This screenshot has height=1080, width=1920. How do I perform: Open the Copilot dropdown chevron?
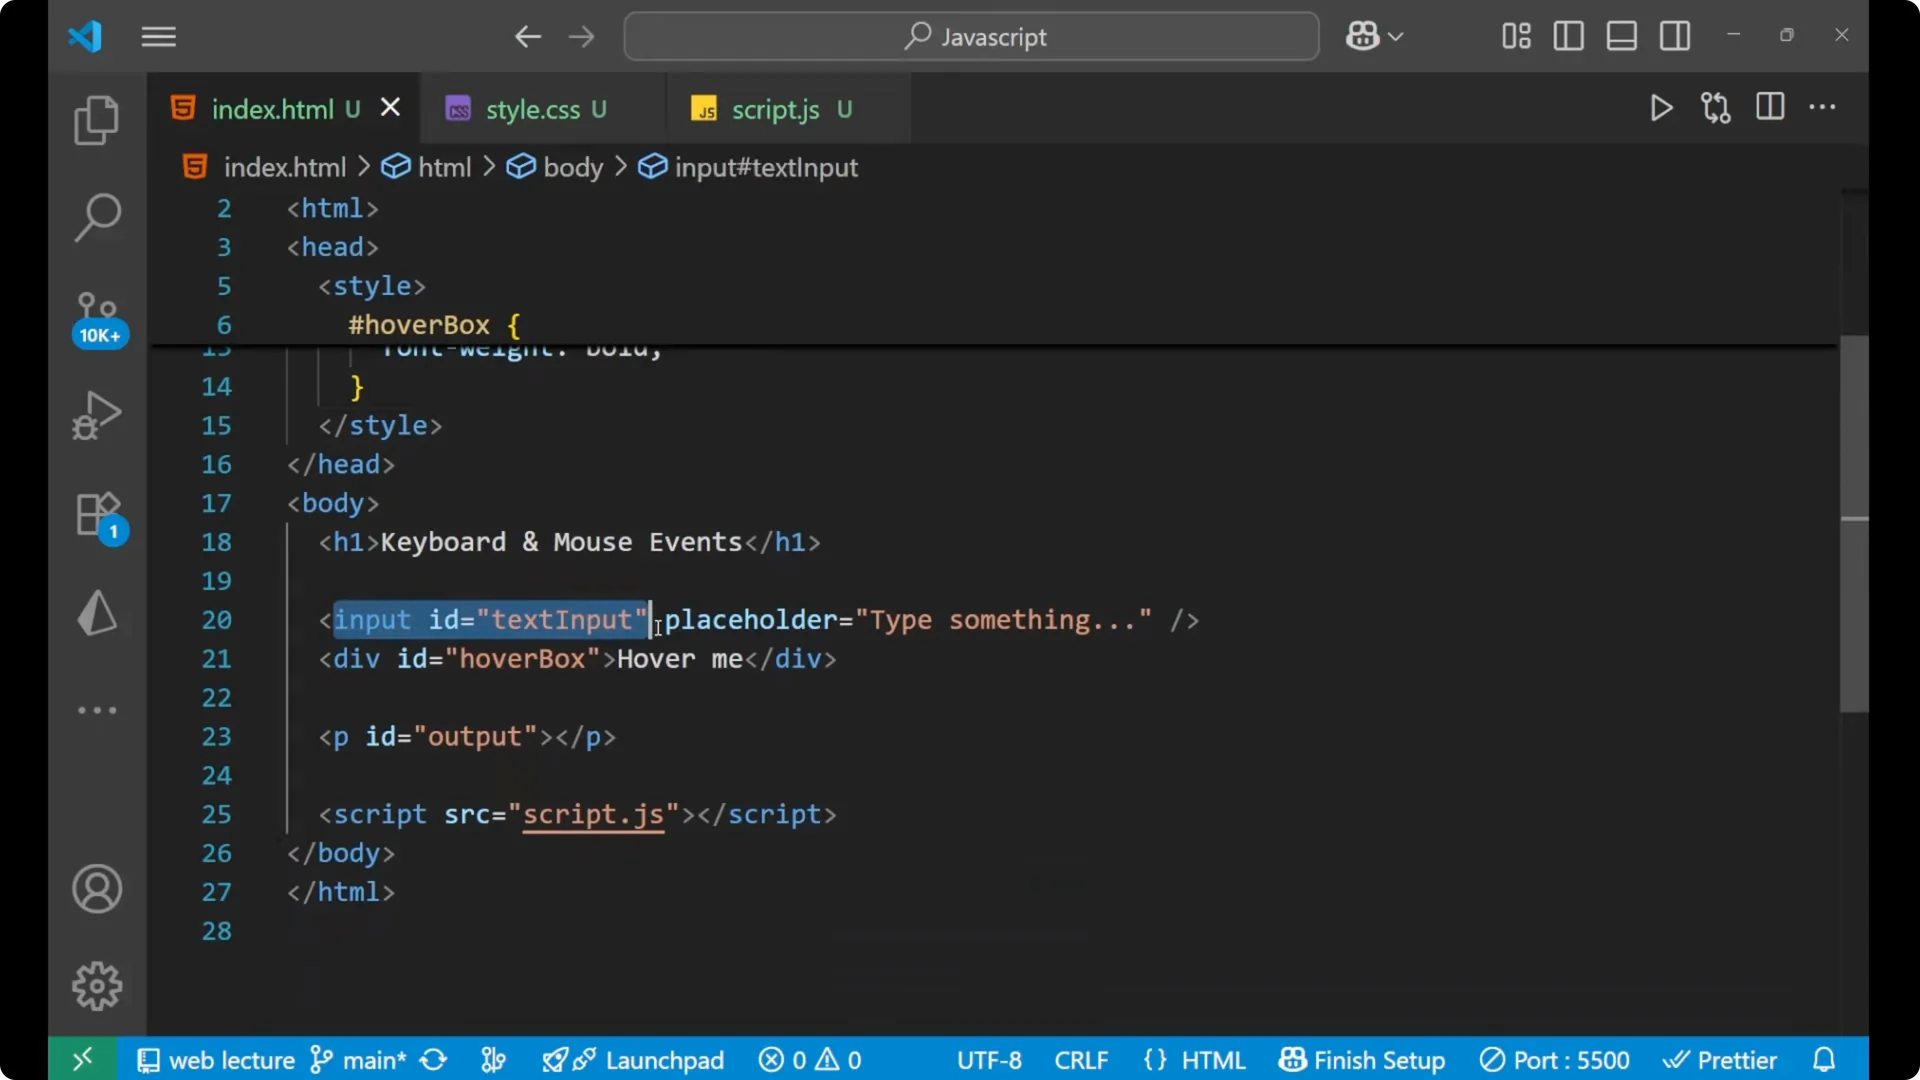tap(1397, 36)
